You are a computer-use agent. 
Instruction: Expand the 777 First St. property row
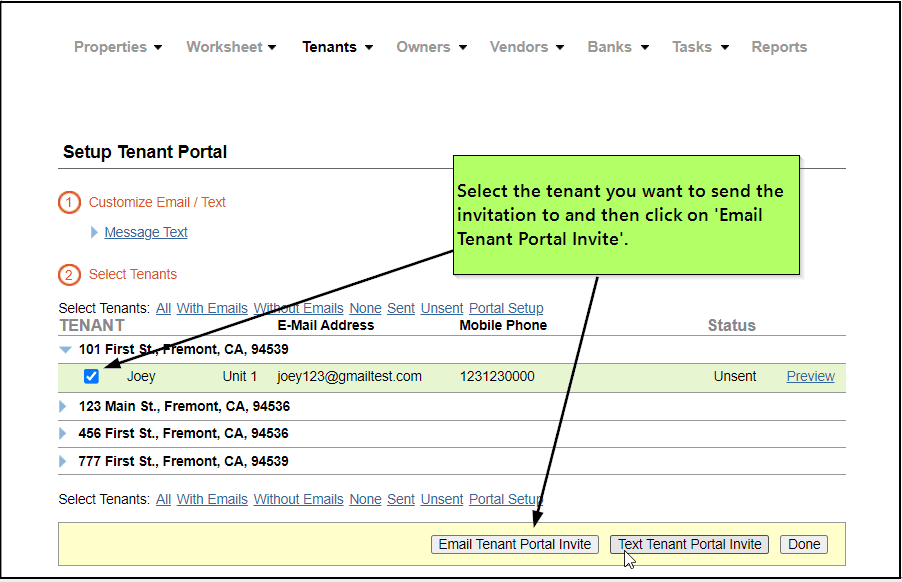click(x=63, y=462)
